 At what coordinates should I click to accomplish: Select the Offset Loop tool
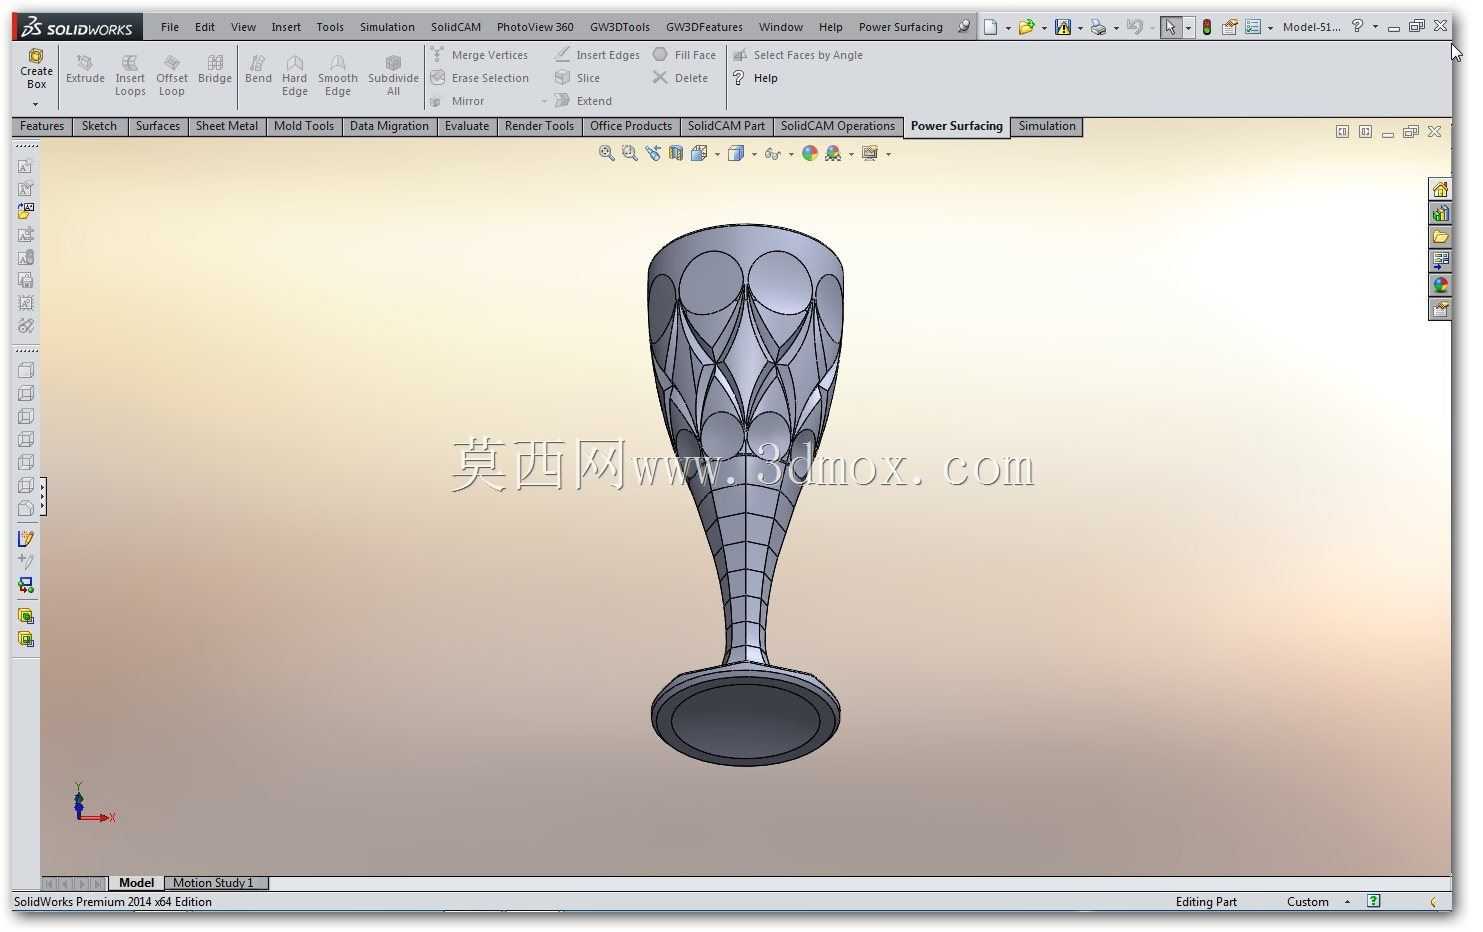pos(172,76)
